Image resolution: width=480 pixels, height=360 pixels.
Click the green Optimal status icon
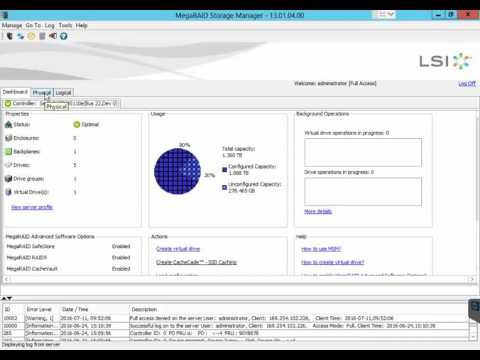(76, 124)
